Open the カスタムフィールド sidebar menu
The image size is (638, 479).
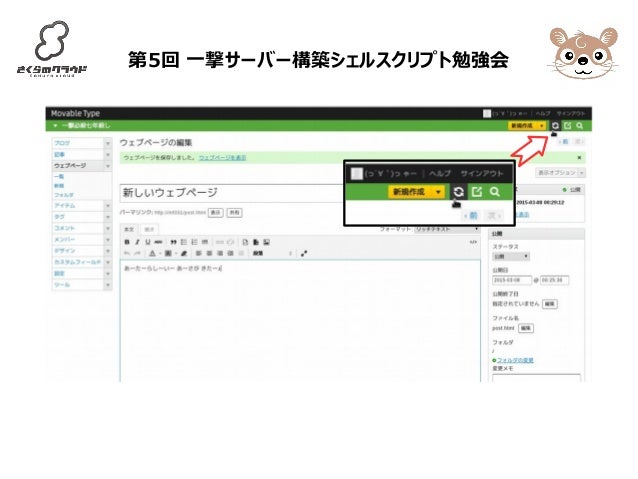click(x=81, y=262)
